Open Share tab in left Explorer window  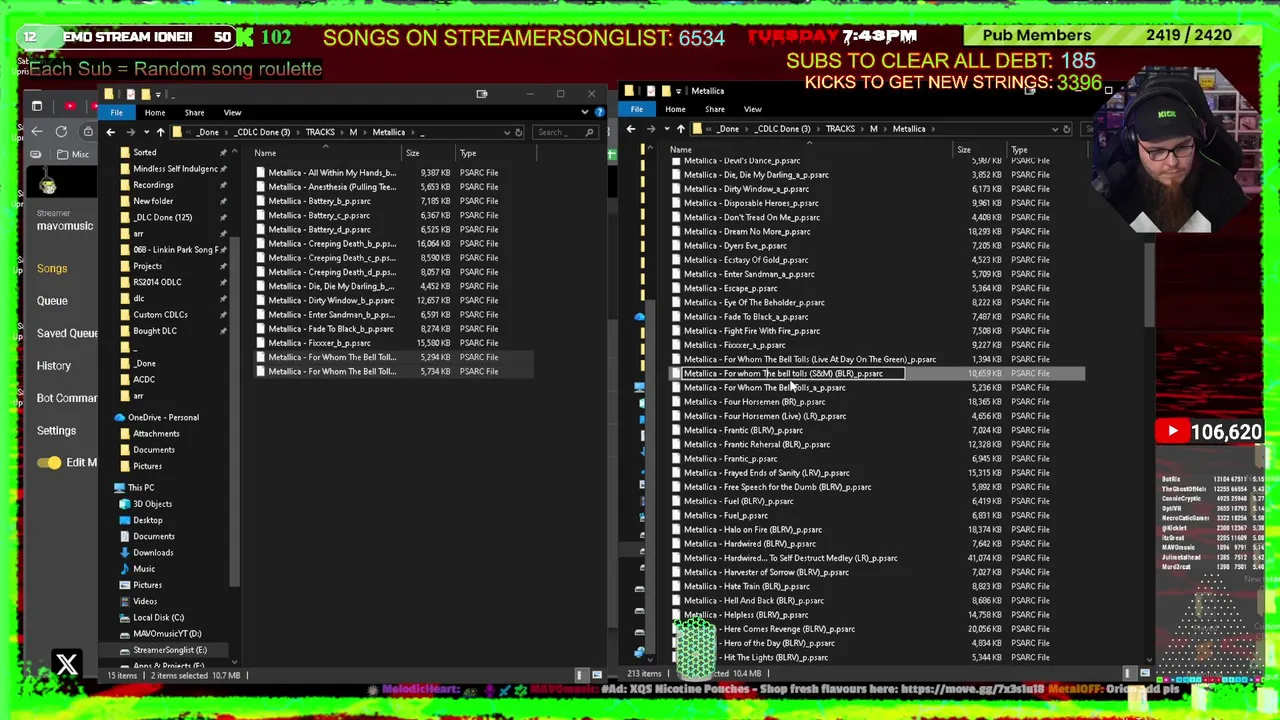194,112
